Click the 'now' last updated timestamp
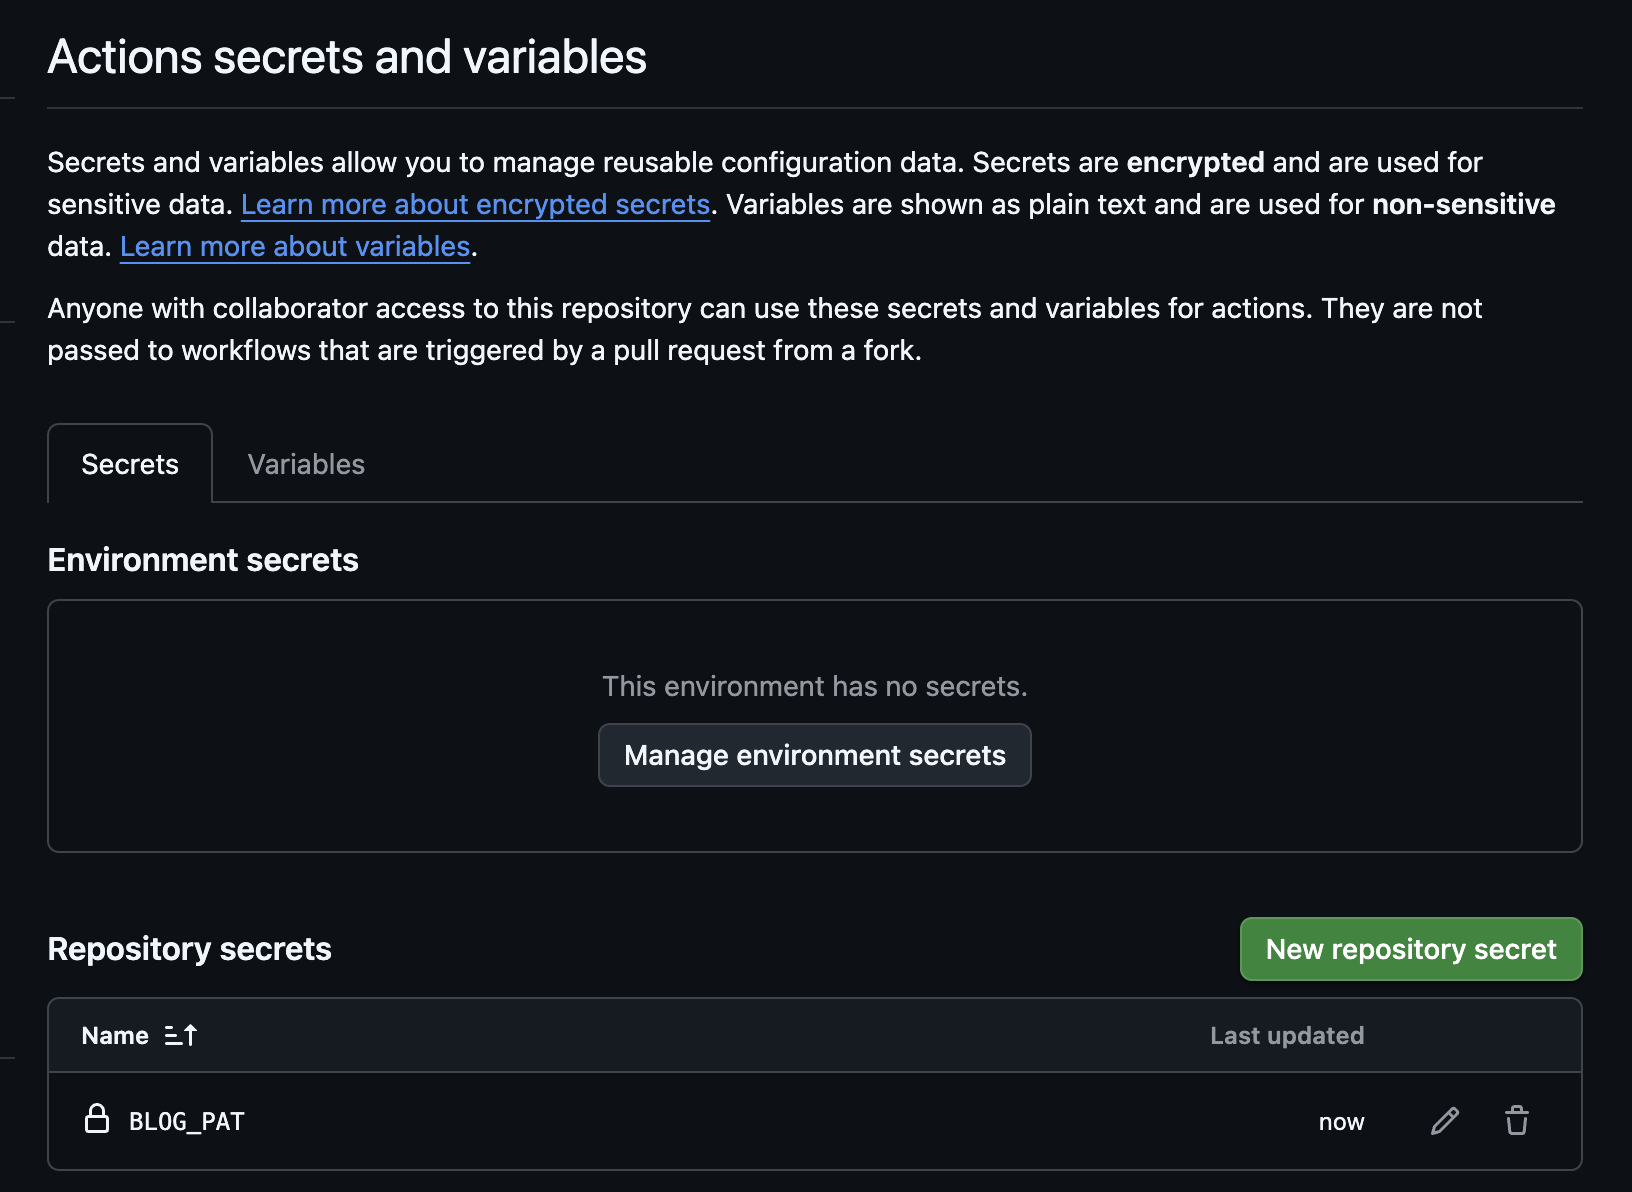Image resolution: width=1632 pixels, height=1192 pixels. point(1341,1122)
